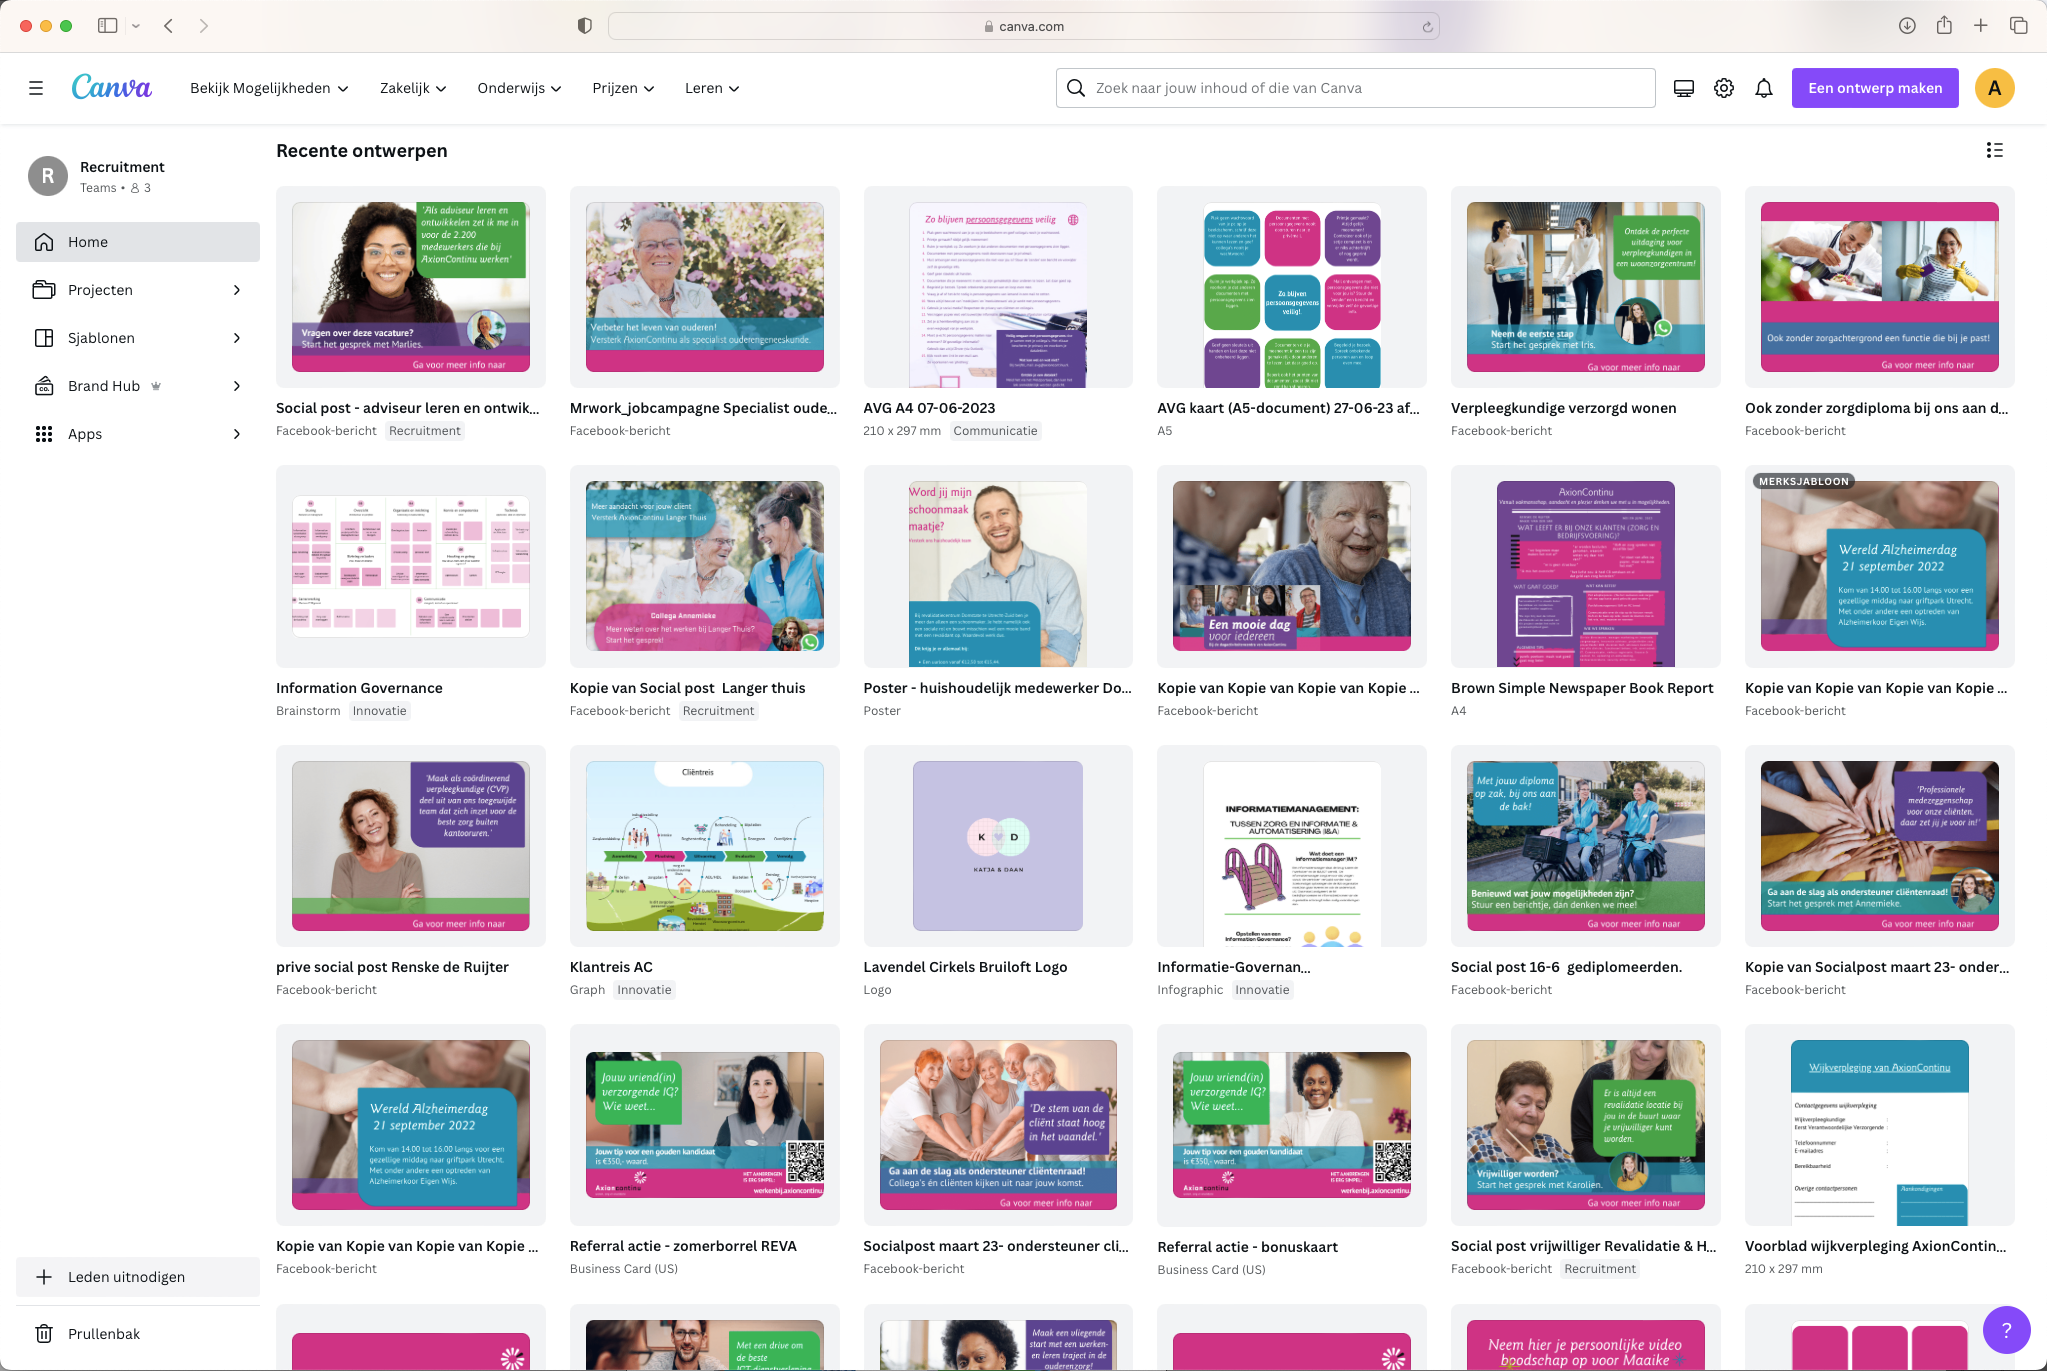The image size is (2047, 1371).
Task: Open Information Governance brainstorm thumbnail
Action: coord(411,566)
